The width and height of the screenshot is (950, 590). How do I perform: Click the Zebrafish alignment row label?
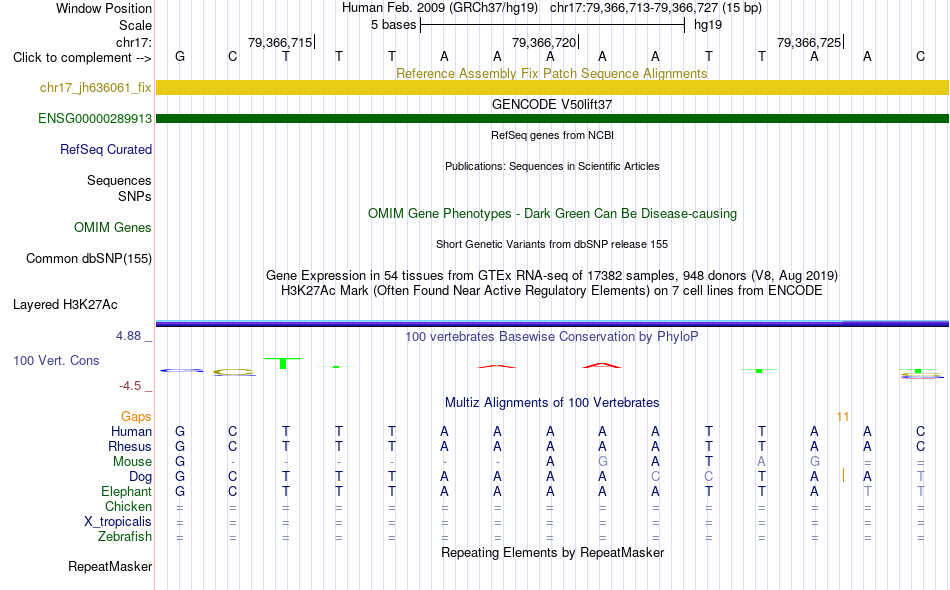pos(125,537)
